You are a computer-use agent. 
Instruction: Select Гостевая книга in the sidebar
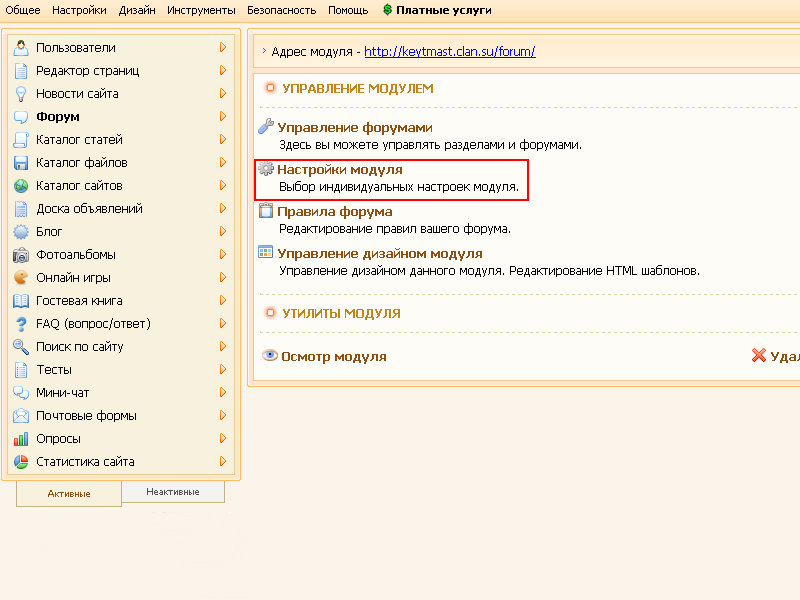pos(79,301)
